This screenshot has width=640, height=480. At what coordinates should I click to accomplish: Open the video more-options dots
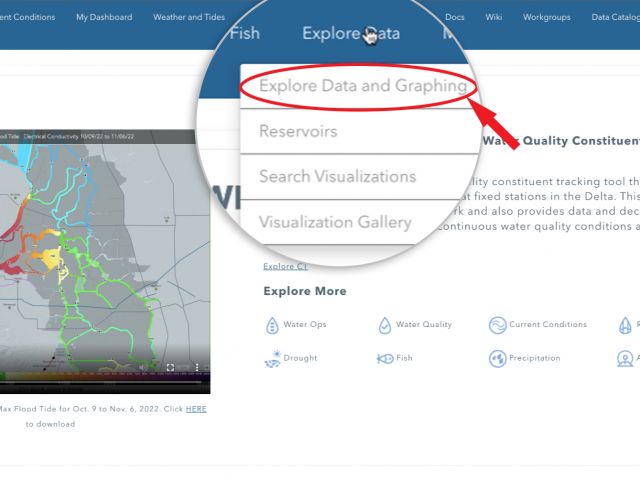197,367
